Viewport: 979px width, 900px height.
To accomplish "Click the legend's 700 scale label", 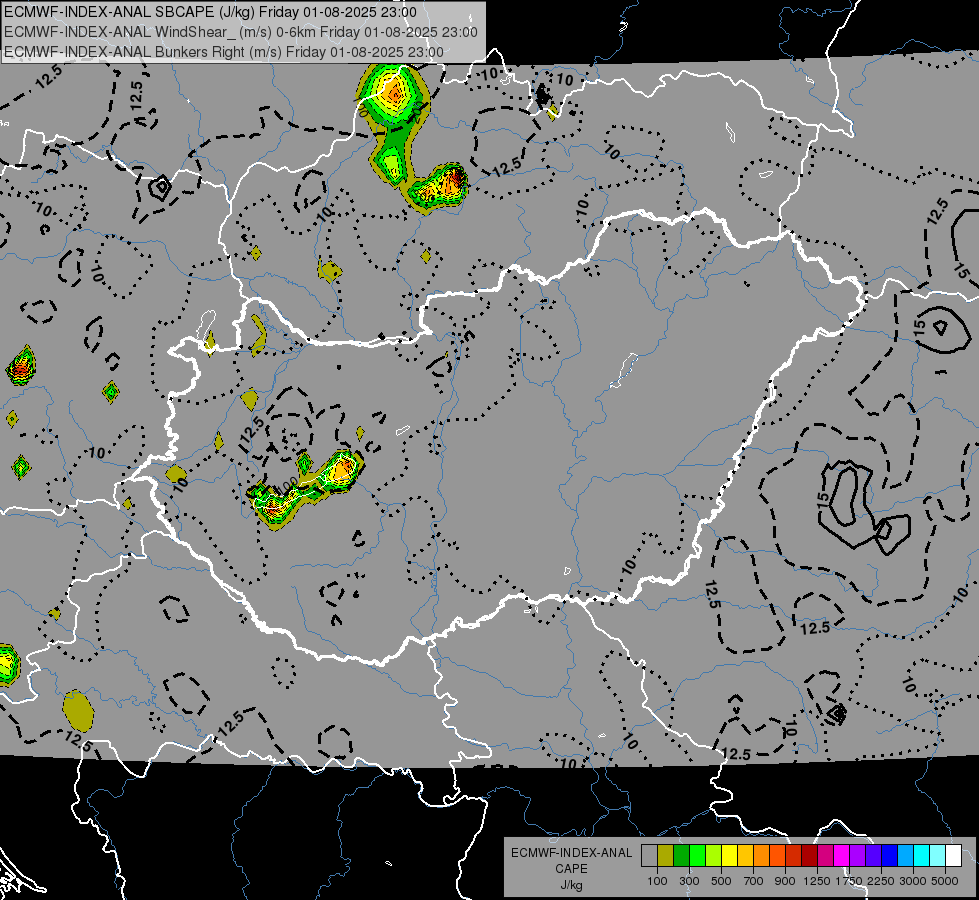I will (754, 881).
